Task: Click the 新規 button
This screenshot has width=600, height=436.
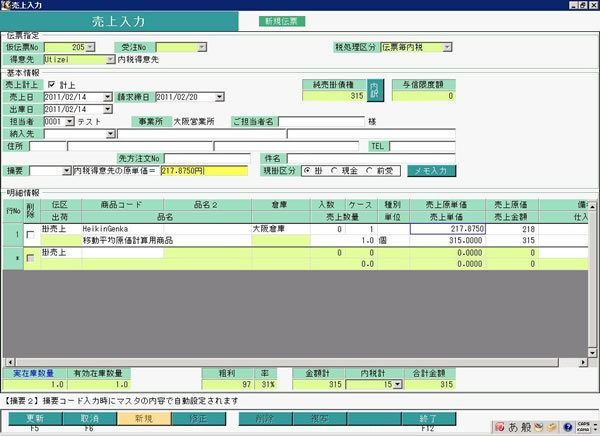Action: (144, 418)
